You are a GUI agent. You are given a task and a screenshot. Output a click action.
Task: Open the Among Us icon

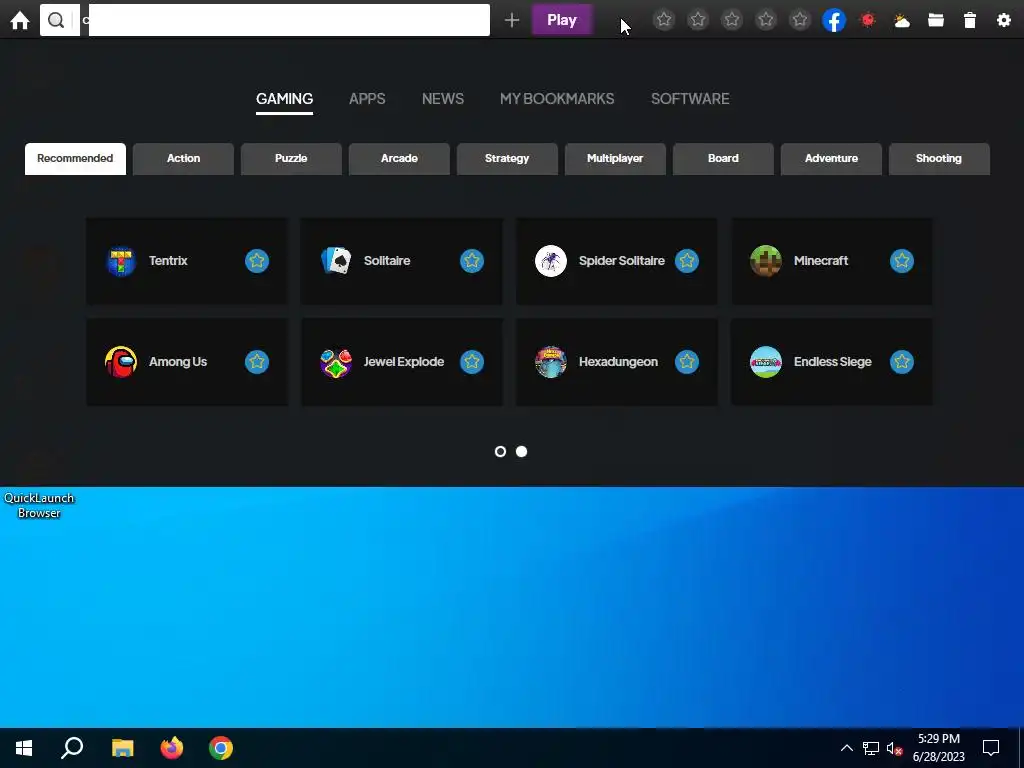tap(121, 362)
